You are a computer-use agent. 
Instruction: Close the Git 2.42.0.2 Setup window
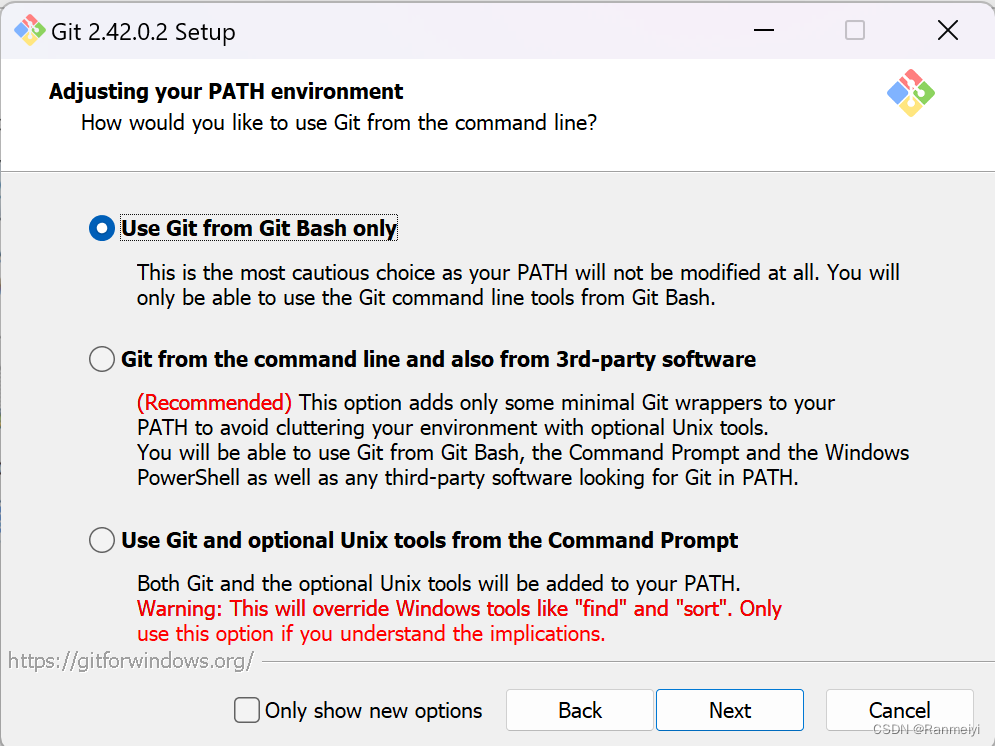(x=947, y=30)
